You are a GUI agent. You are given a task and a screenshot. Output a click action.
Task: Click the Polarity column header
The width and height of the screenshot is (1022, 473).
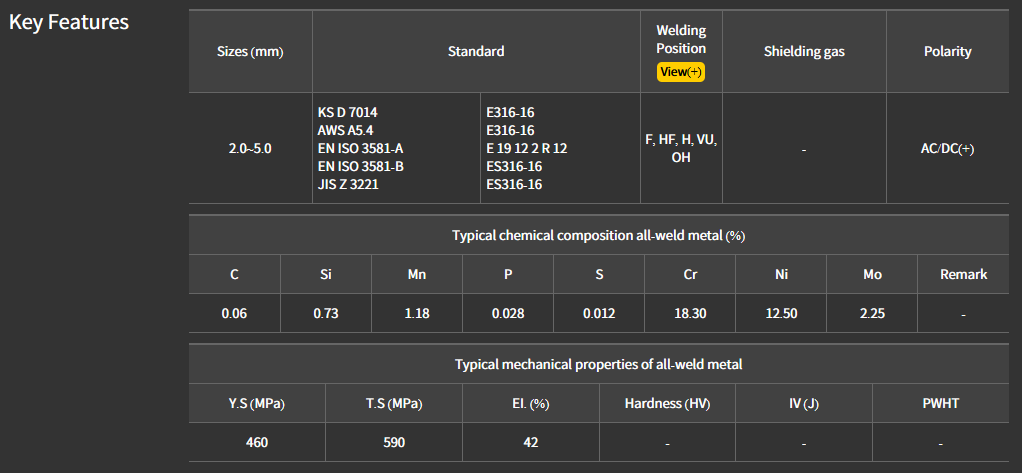[947, 52]
